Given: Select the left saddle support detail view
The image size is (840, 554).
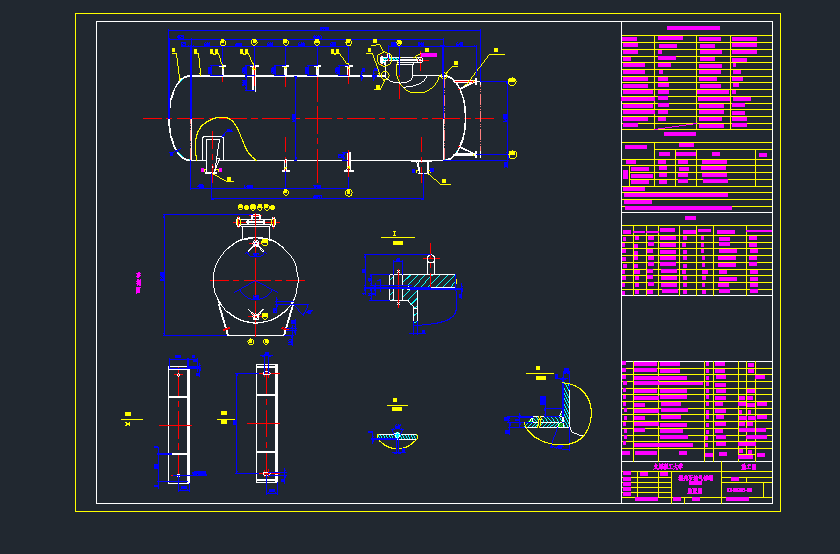Looking at the screenshot, I should pos(179,424).
